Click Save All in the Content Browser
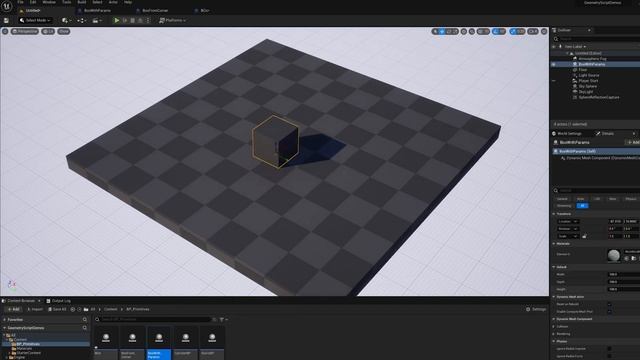The image size is (640, 360). [x=57, y=309]
